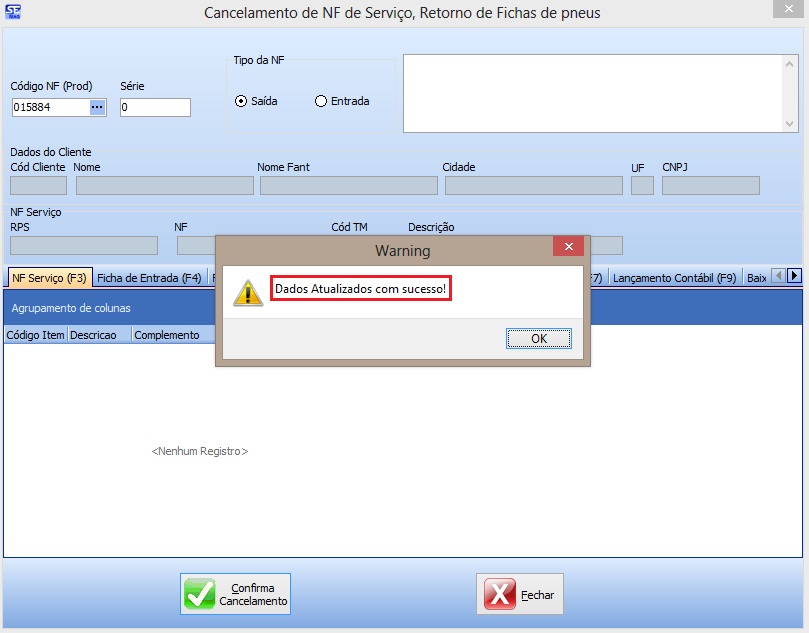Select the Entrada radio button
The width and height of the screenshot is (809, 633).
(x=321, y=101)
